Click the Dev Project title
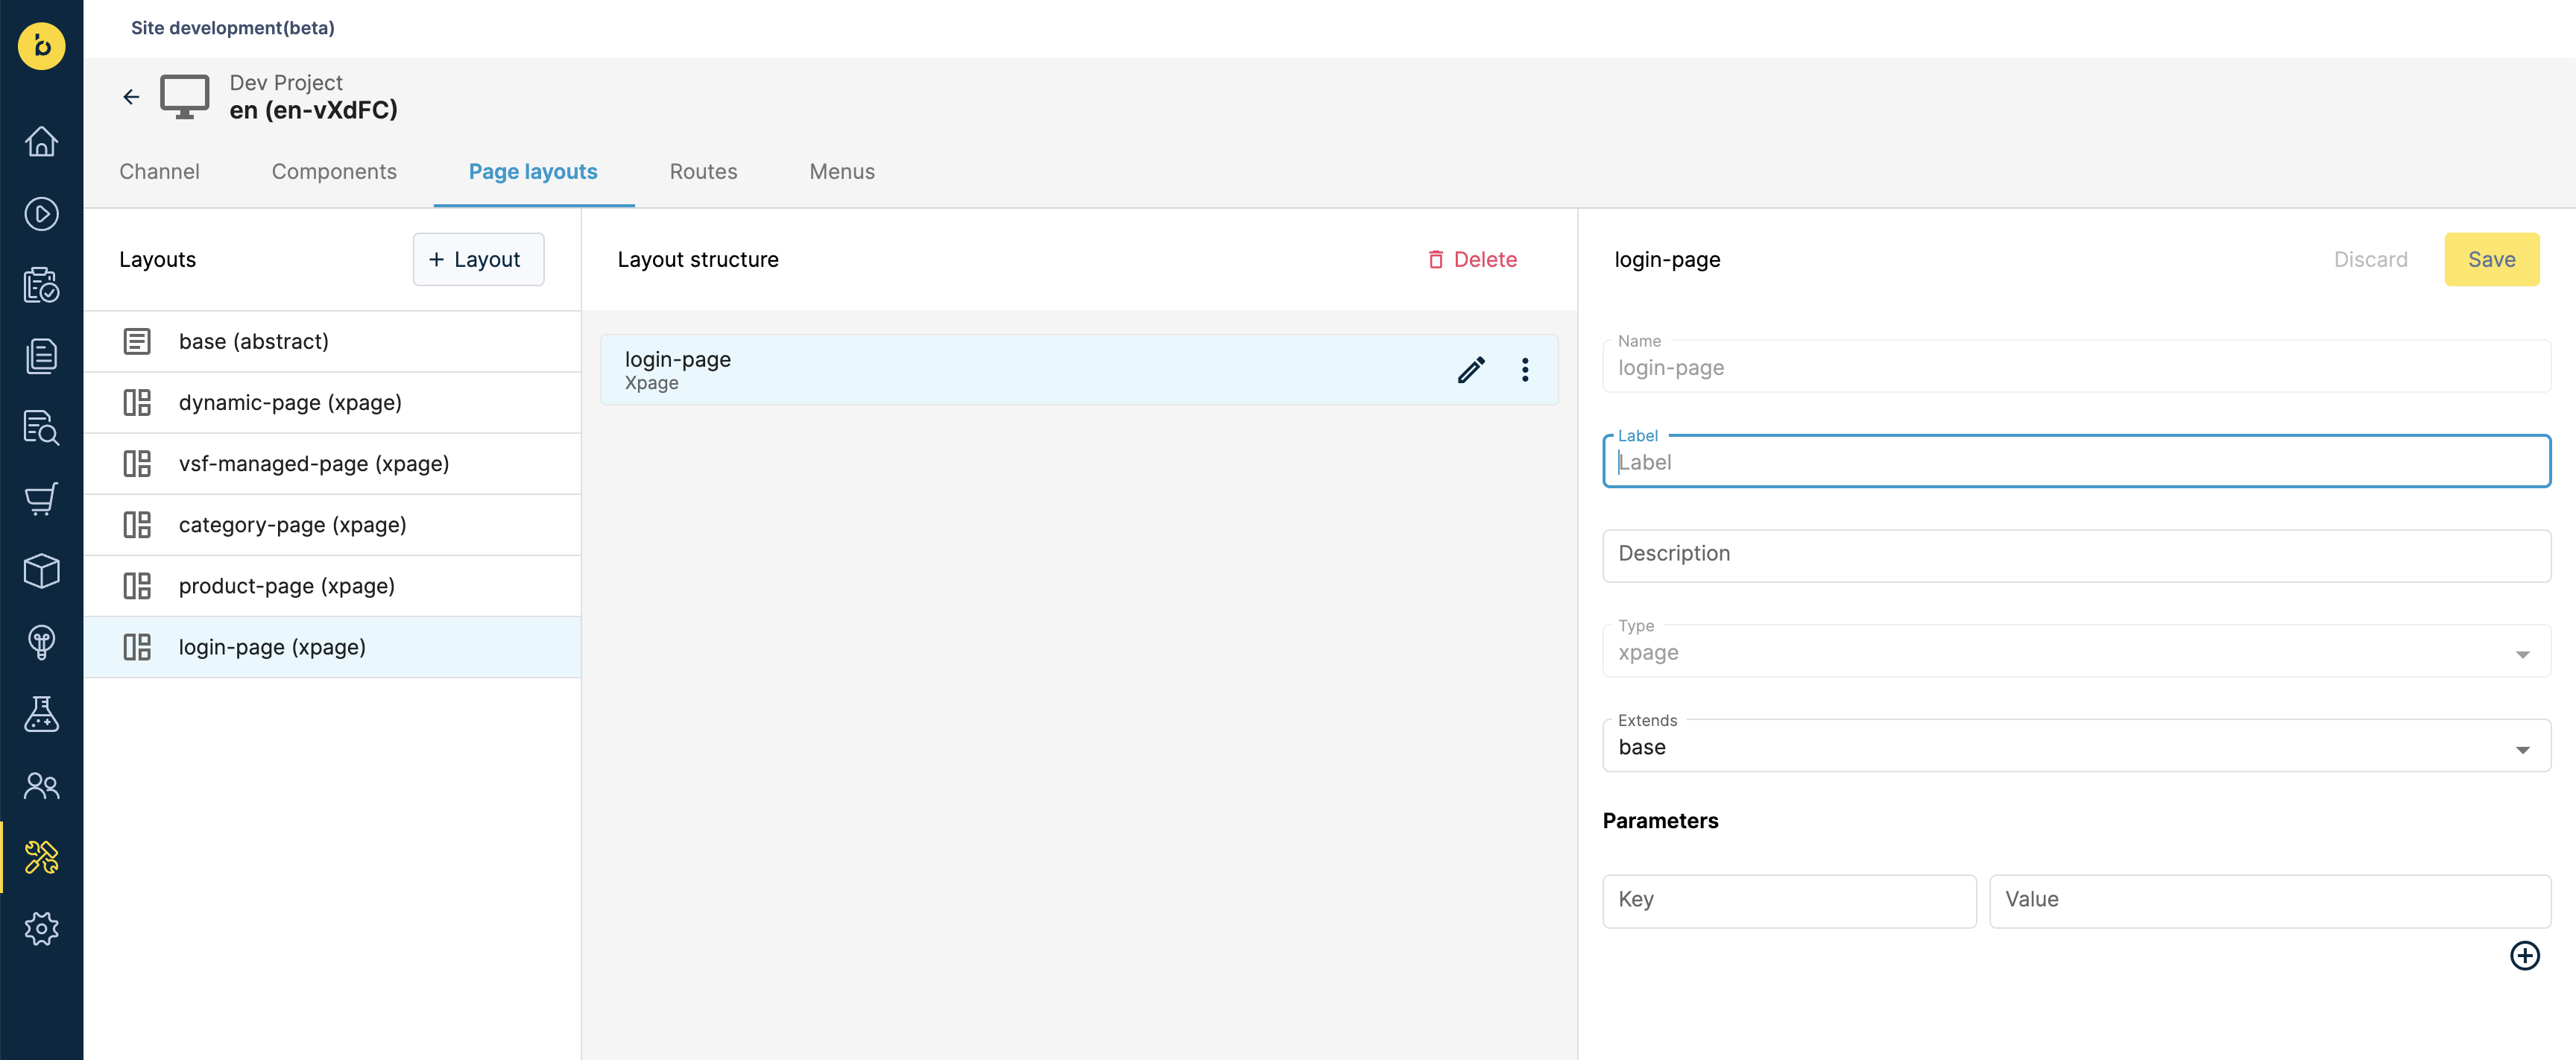 coord(286,83)
